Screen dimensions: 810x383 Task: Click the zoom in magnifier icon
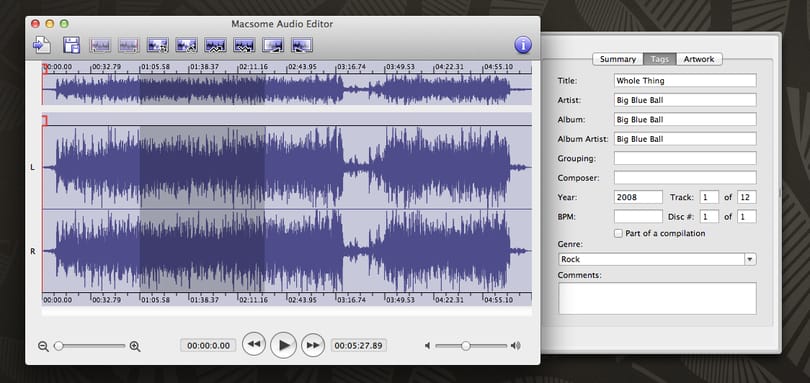click(x=135, y=346)
